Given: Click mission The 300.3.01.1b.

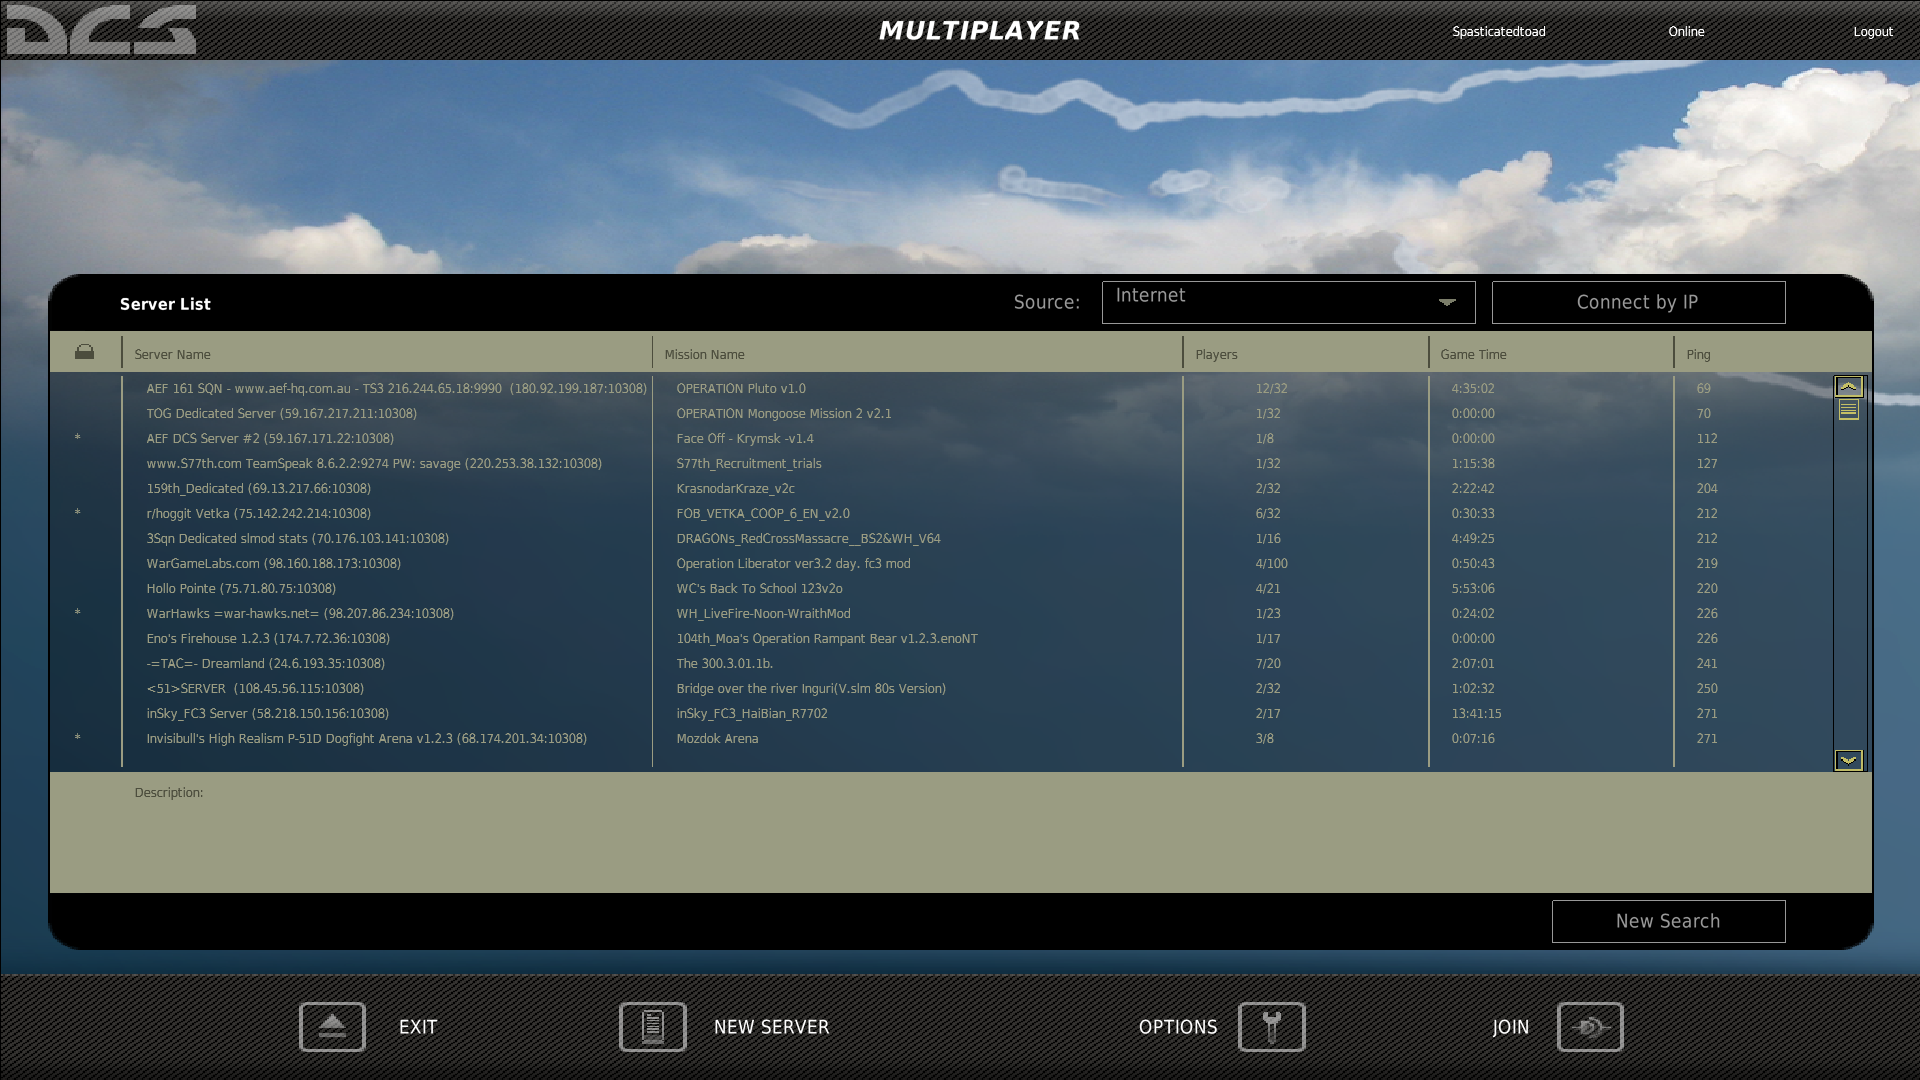Looking at the screenshot, I should point(724,663).
